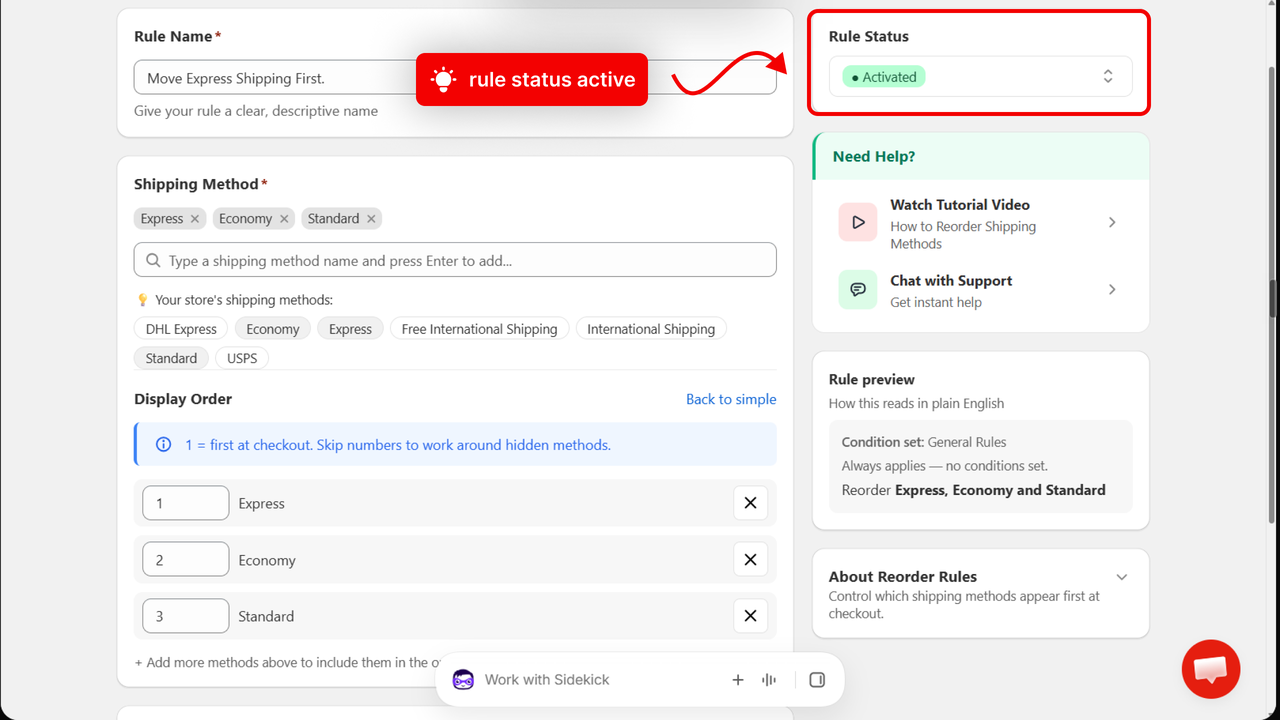The height and width of the screenshot is (720, 1280).
Task: Click the Back to simple link
Action: point(731,399)
